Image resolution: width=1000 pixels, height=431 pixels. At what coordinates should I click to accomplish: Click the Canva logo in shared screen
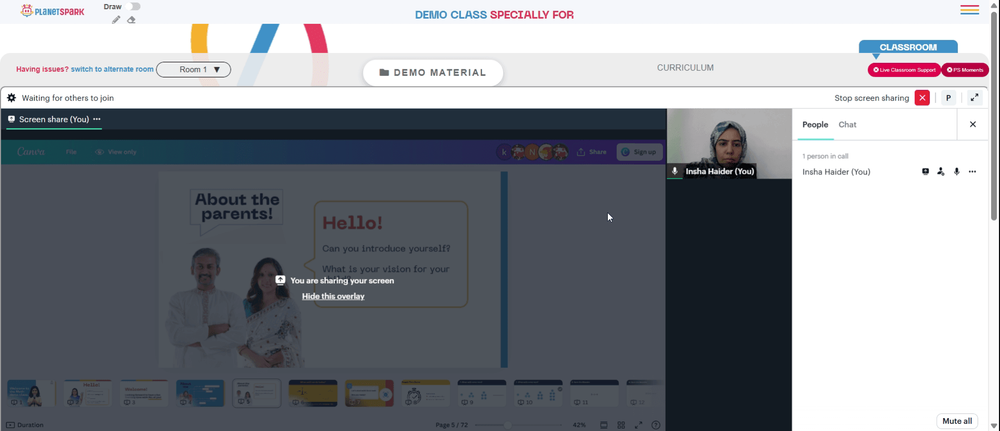point(31,152)
